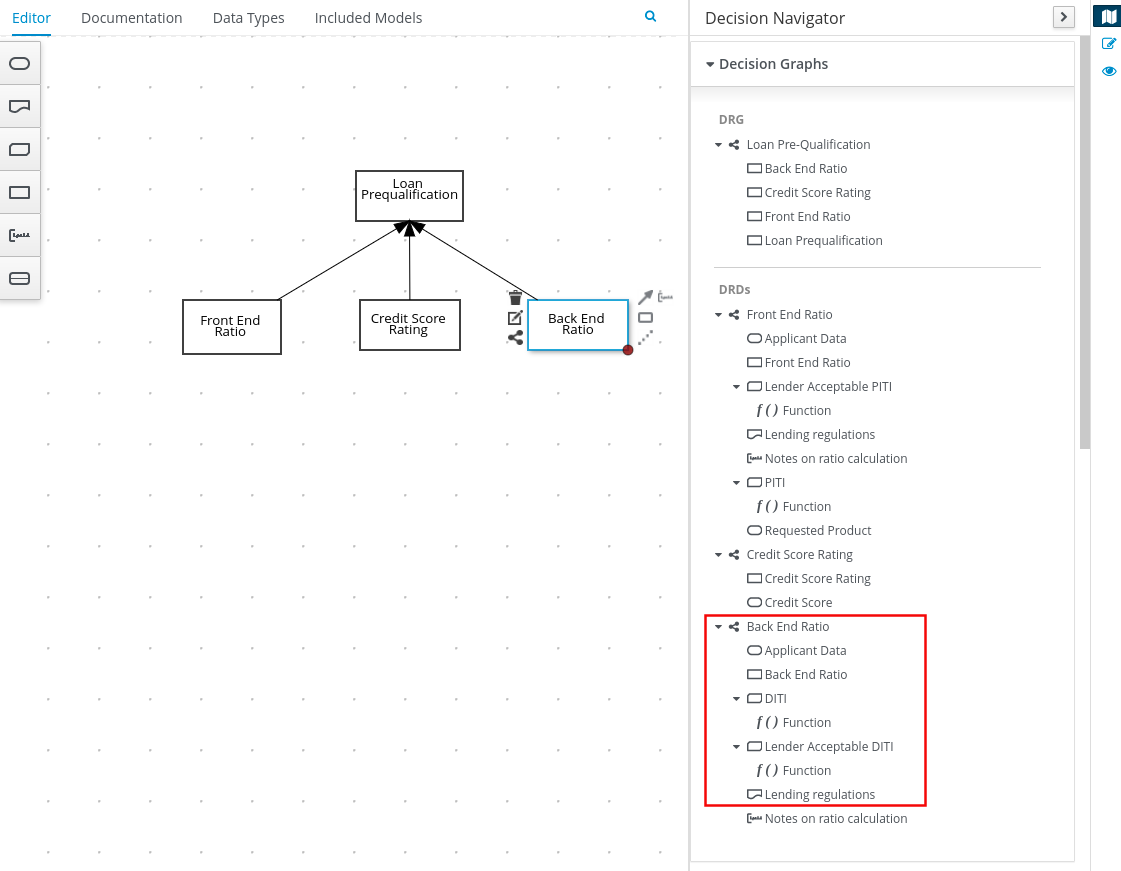
Task: Collapse the Decision Navigator panel with chevron button
Action: tap(1064, 17)
